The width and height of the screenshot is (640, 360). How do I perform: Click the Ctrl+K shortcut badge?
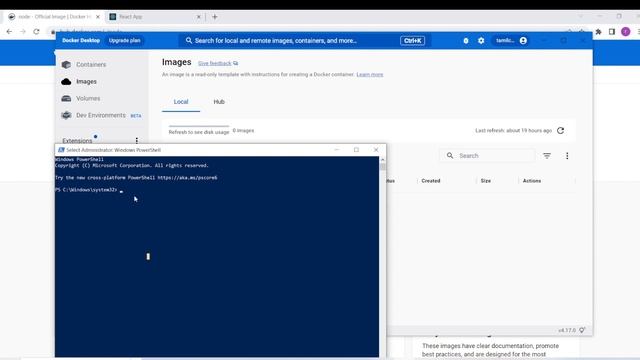pos(412,40)
